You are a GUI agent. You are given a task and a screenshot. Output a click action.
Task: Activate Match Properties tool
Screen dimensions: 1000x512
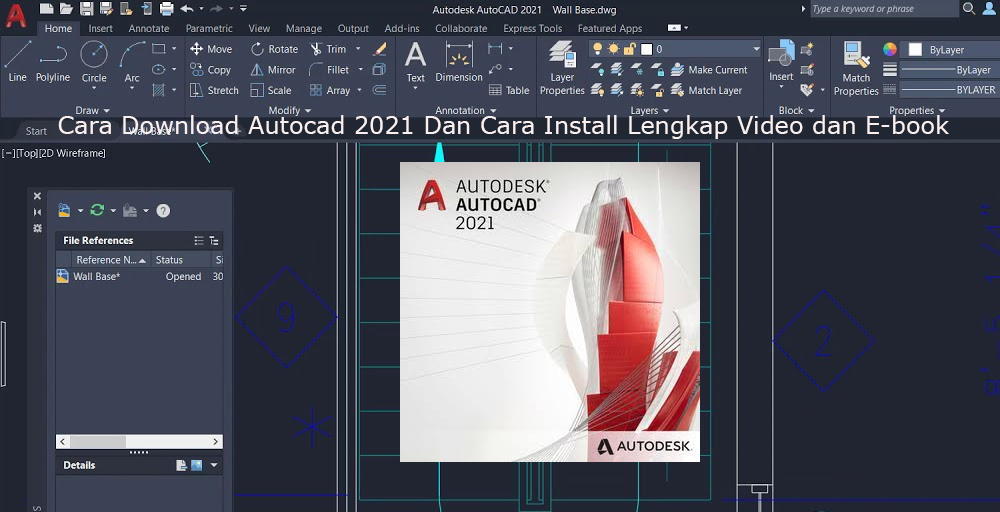(x=856, y=68)
